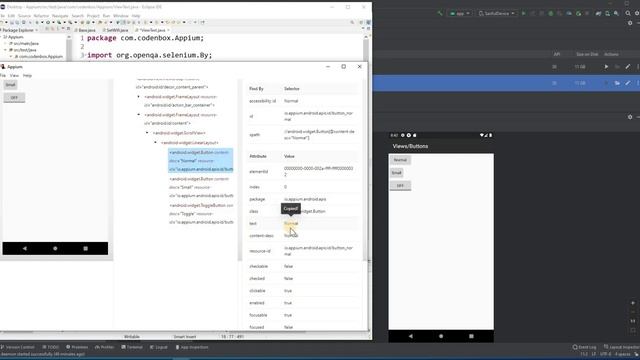Tap OFF toggle button in emulator

pyautogui.click(x=400, y=186)
